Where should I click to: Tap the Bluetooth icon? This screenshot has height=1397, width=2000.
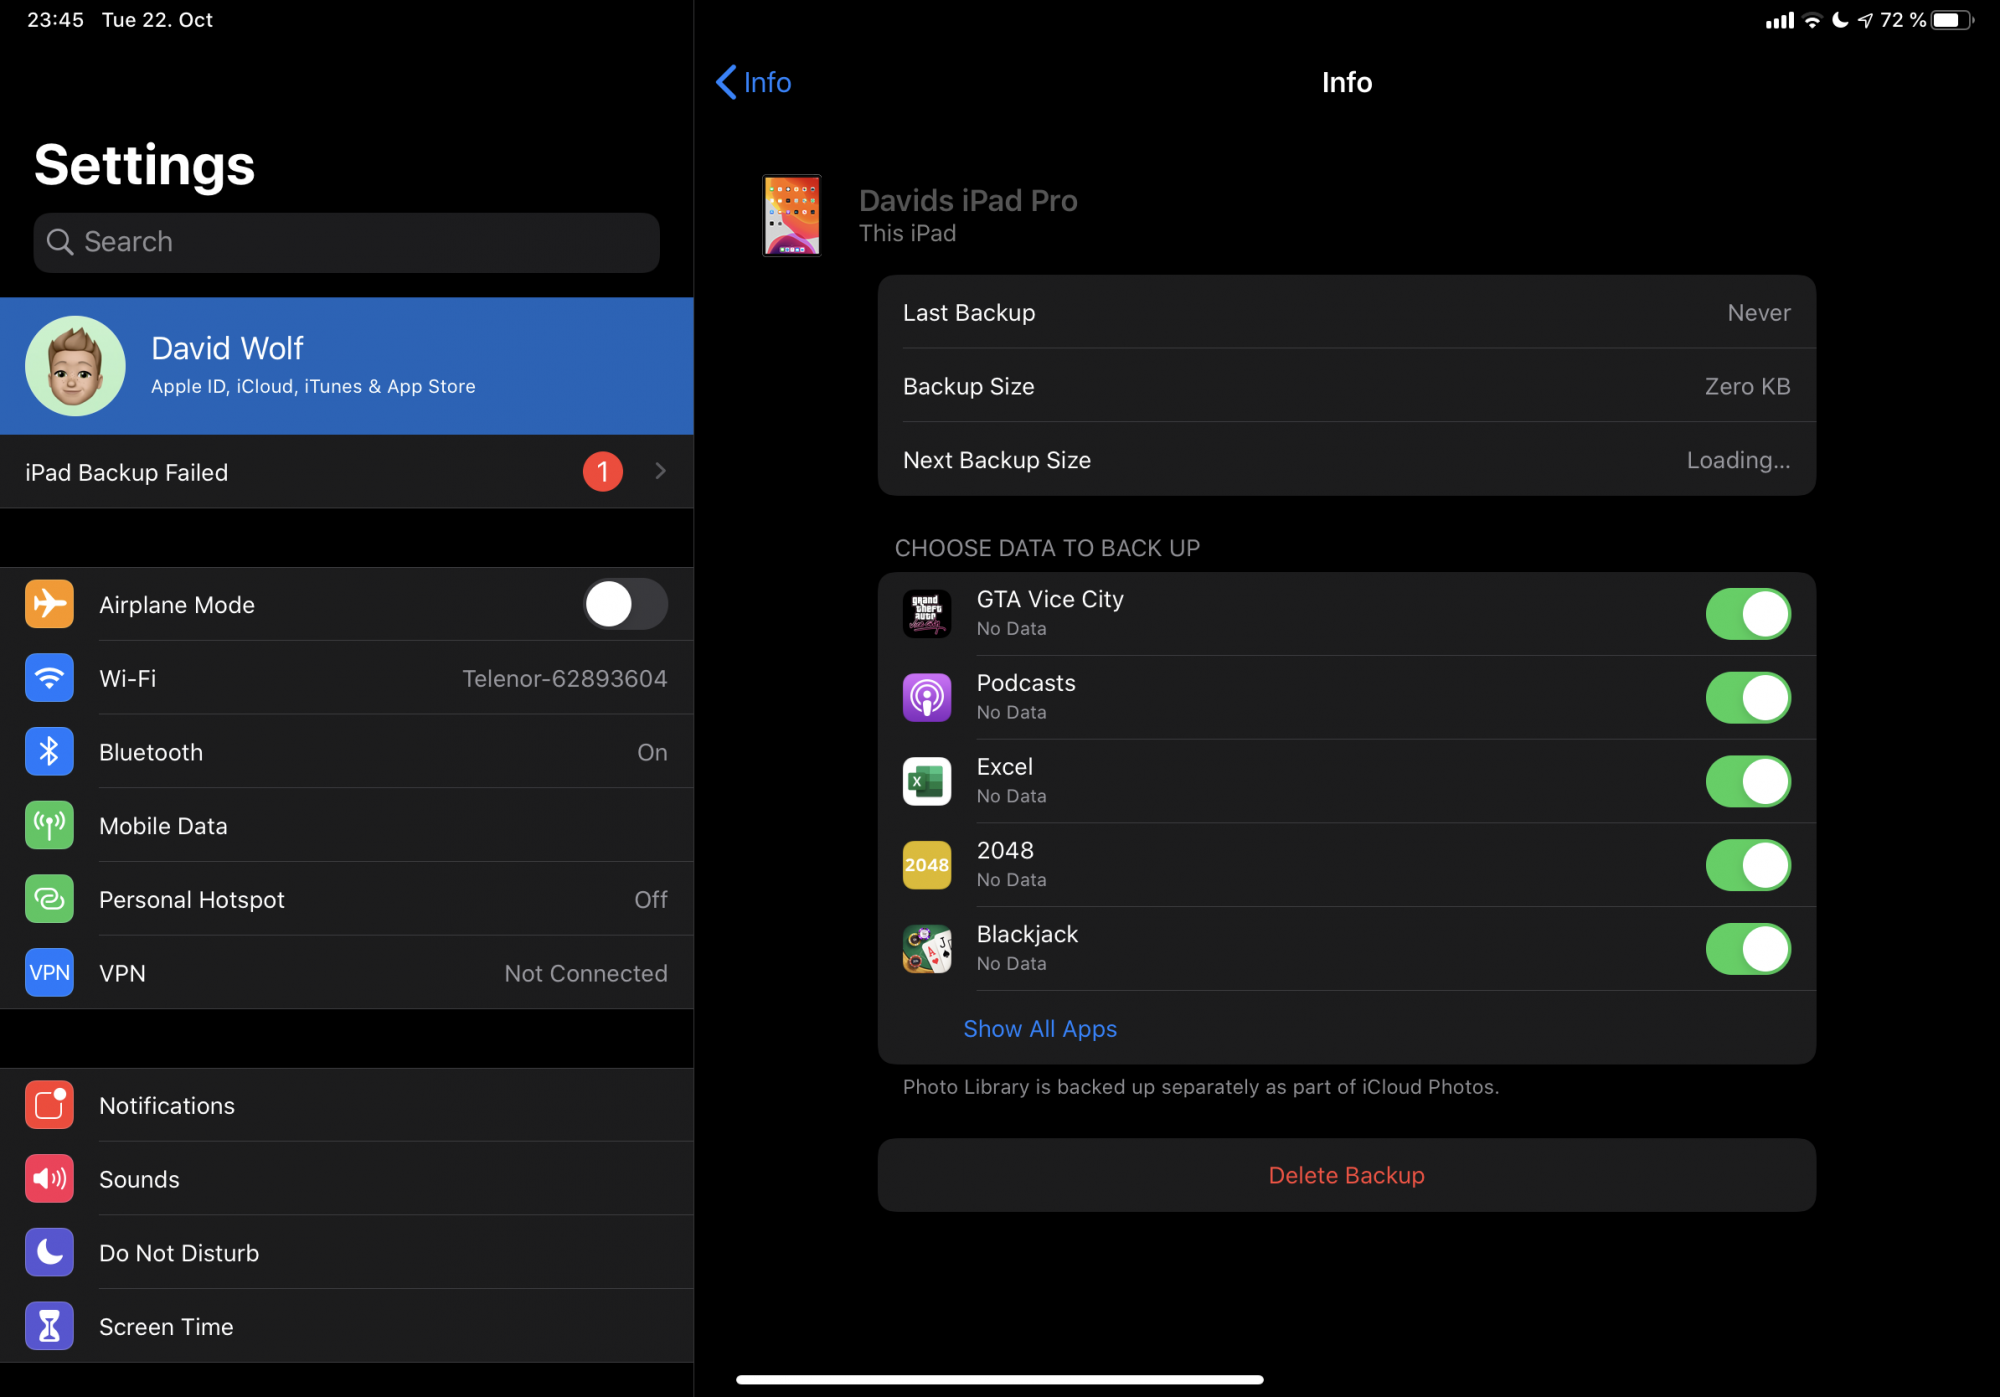(x=49, y=752)
